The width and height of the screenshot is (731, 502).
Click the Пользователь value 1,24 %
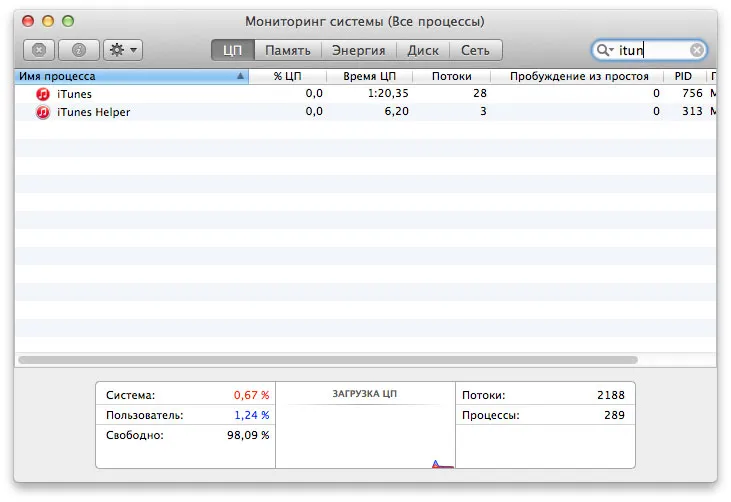coord(252,415)
